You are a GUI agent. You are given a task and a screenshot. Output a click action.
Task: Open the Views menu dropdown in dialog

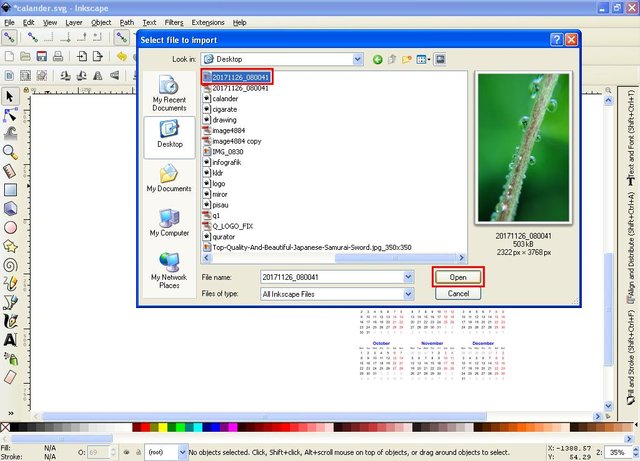click(x=423, y=60)
